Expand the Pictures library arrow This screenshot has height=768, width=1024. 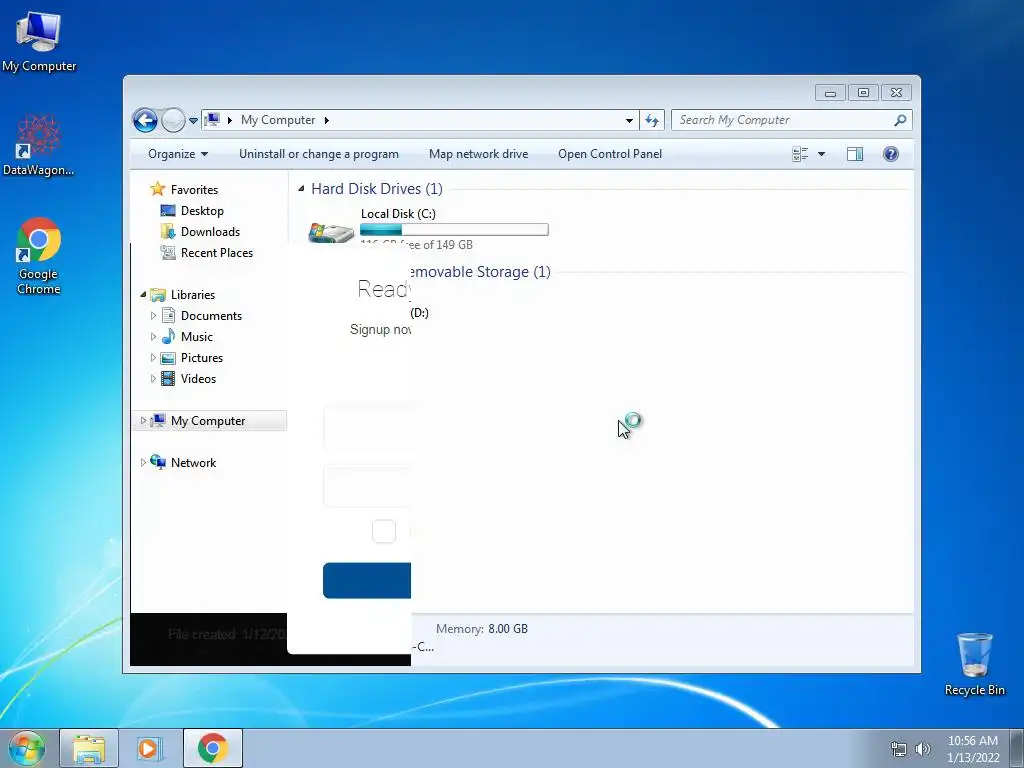click(x=153, y=357)
